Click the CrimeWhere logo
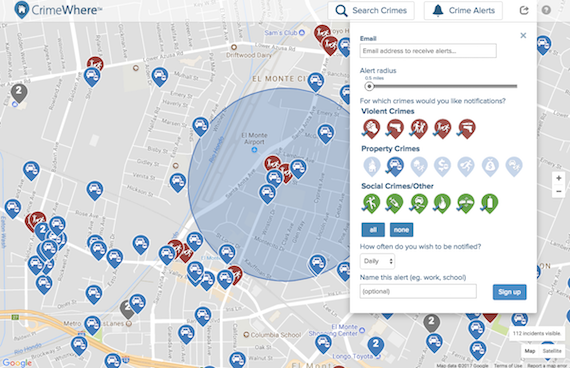The height and width of the screenshot is (368, 570). 58,10
